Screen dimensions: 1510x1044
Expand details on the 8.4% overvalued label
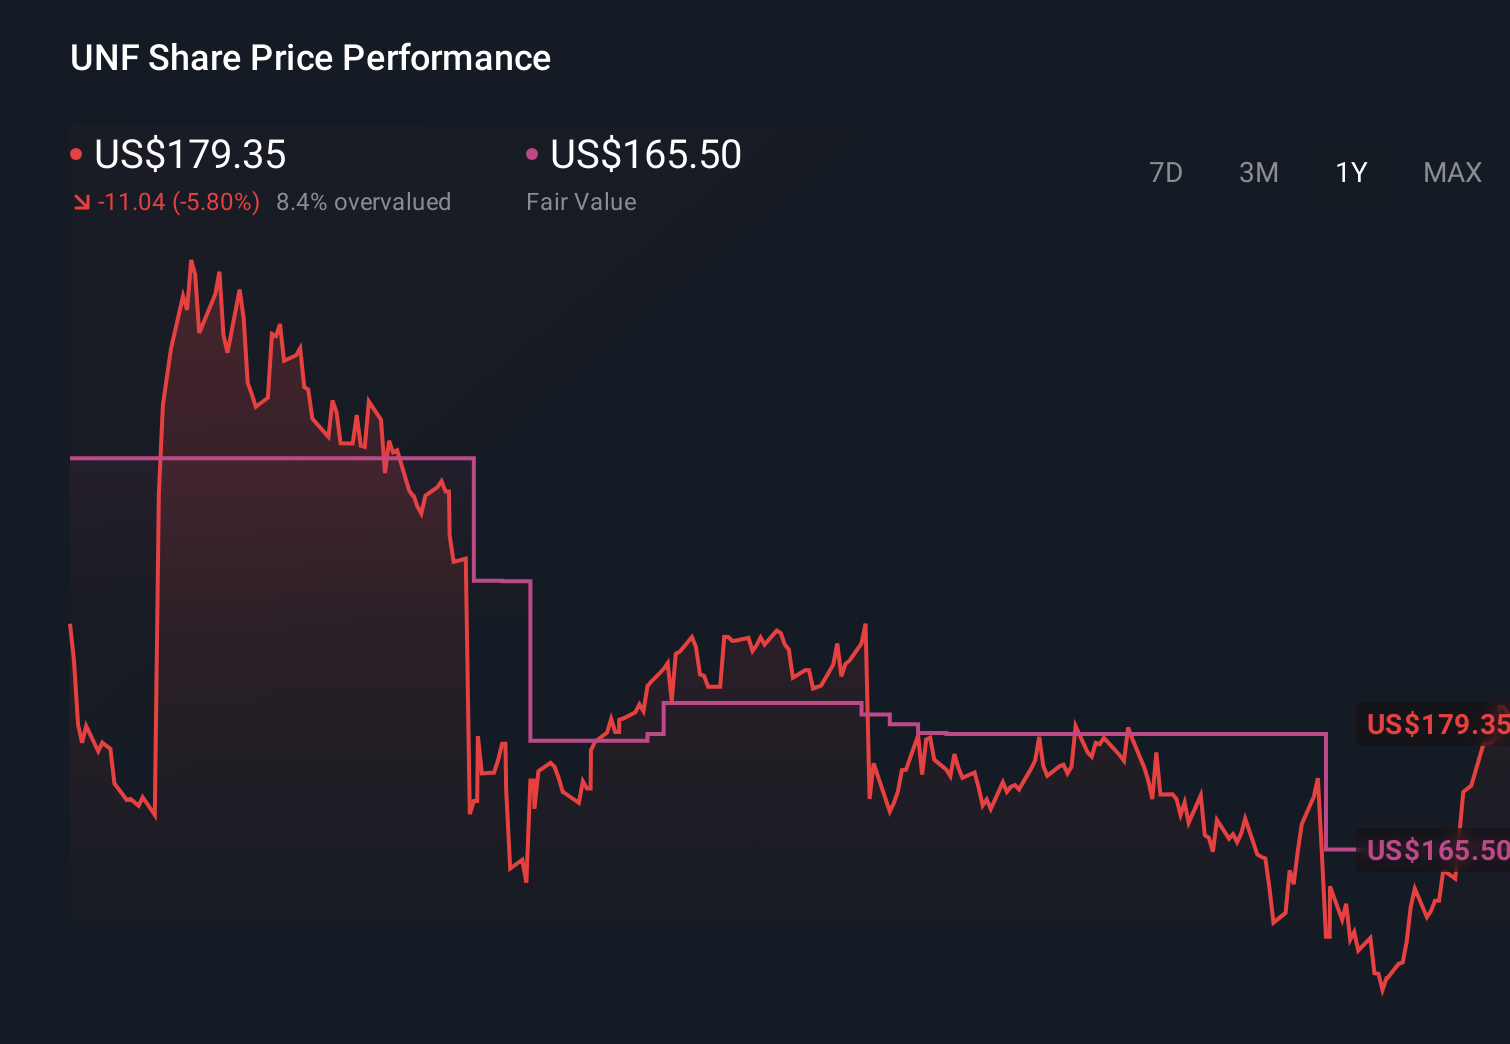pos(364,202)
